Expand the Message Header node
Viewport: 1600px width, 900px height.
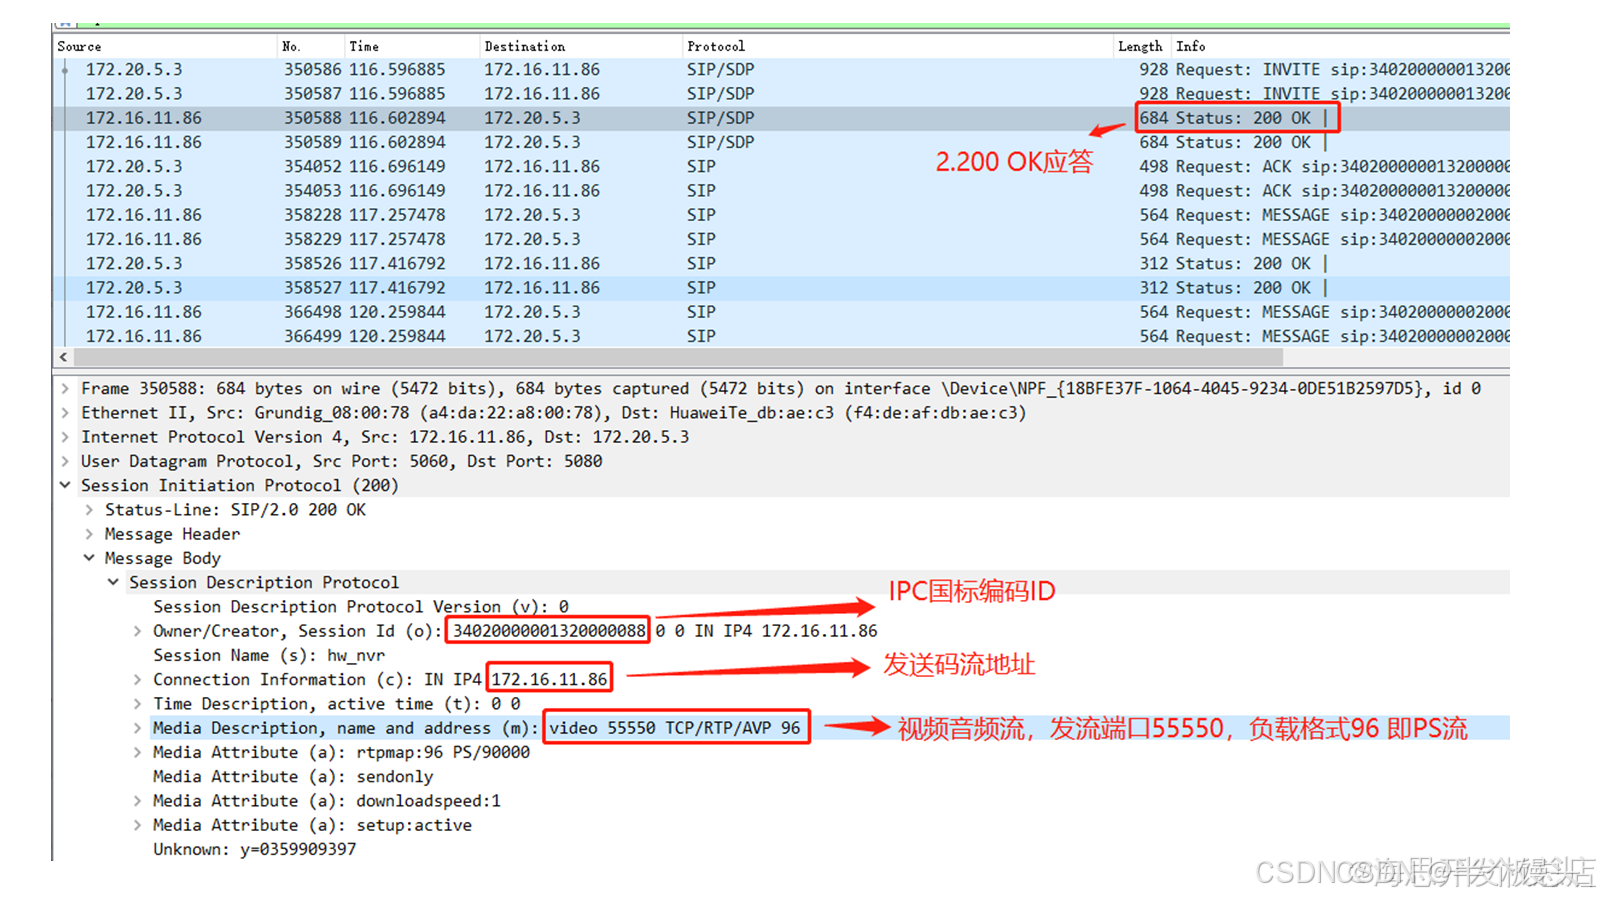tap(89, 534)
